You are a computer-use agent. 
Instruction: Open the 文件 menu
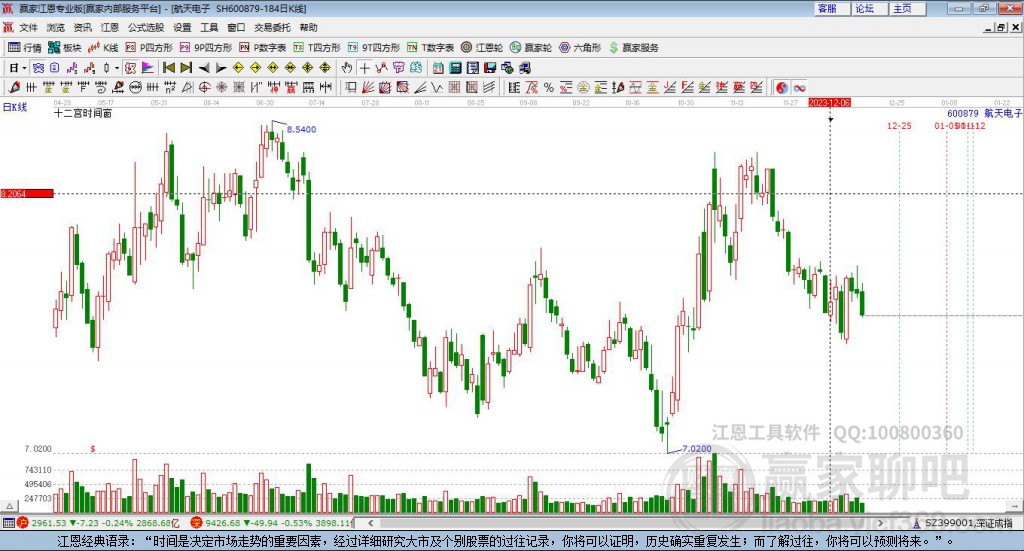(x=28, y=27)
